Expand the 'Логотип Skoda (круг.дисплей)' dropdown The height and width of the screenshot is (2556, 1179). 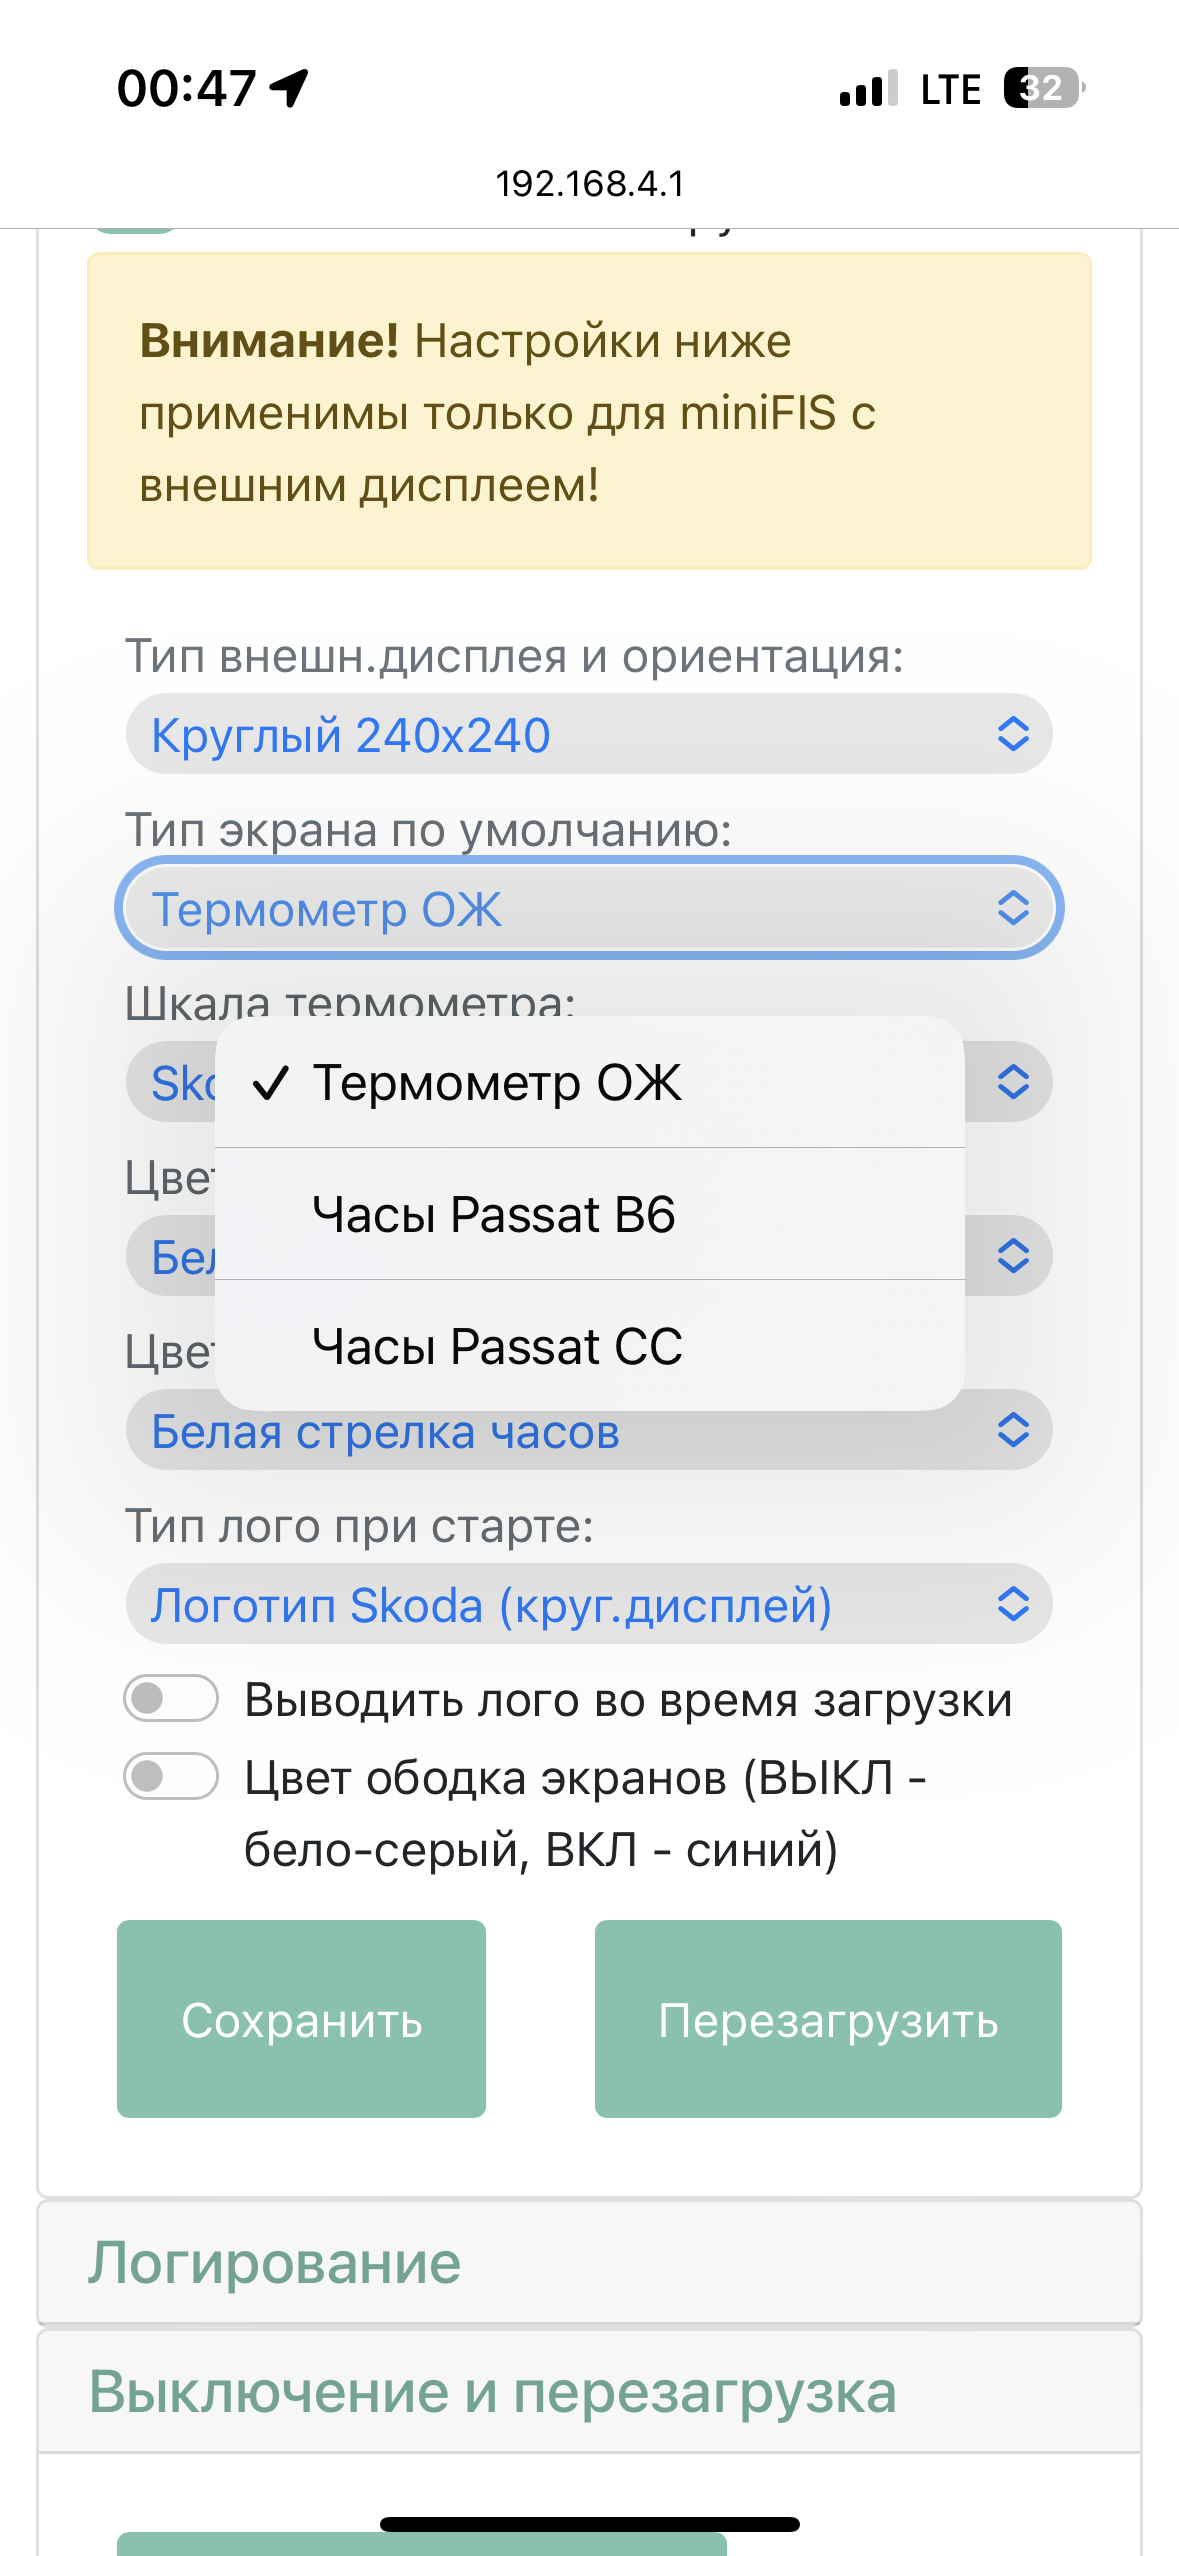coord(589,1604)
